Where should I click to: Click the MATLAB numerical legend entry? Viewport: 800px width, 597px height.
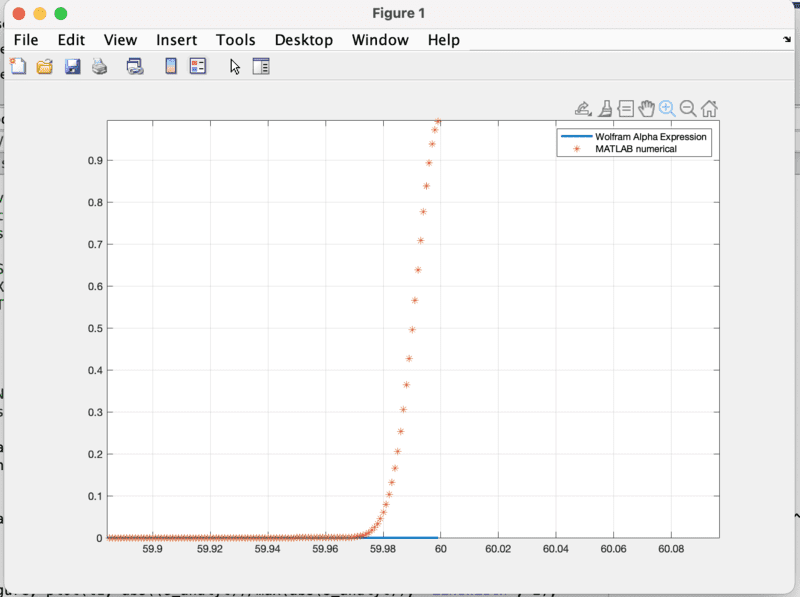(x=618, y=149)
